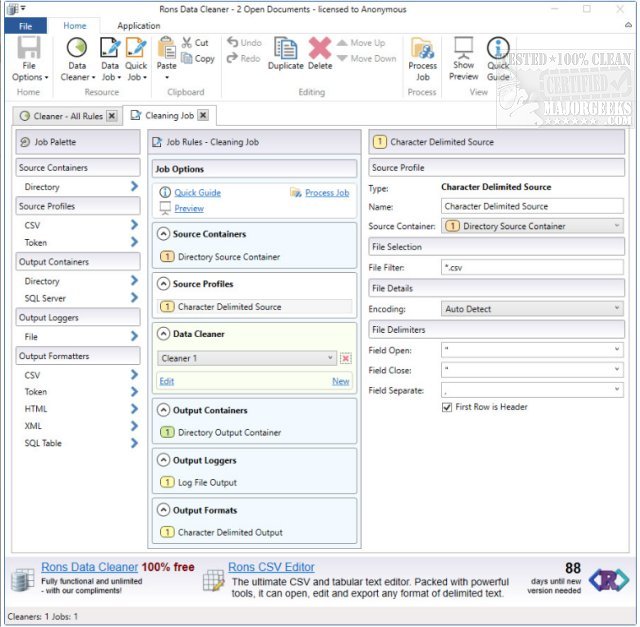The image size is (640, 627).
Task: Click the Preview link
Action: pyautogui.click(x=189, y=209)
